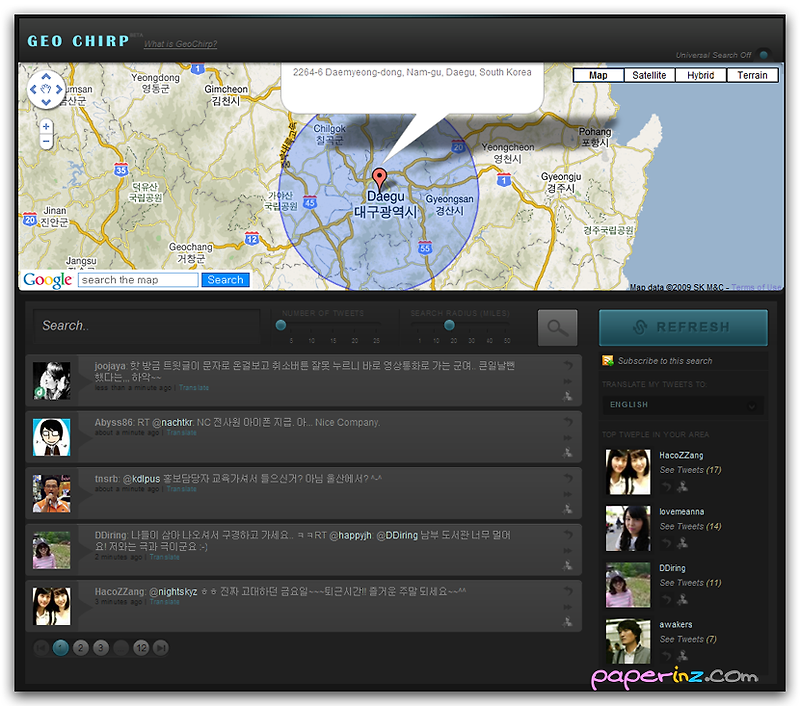
Task: Click the Refresh button
Action: (x=683, y=327)
